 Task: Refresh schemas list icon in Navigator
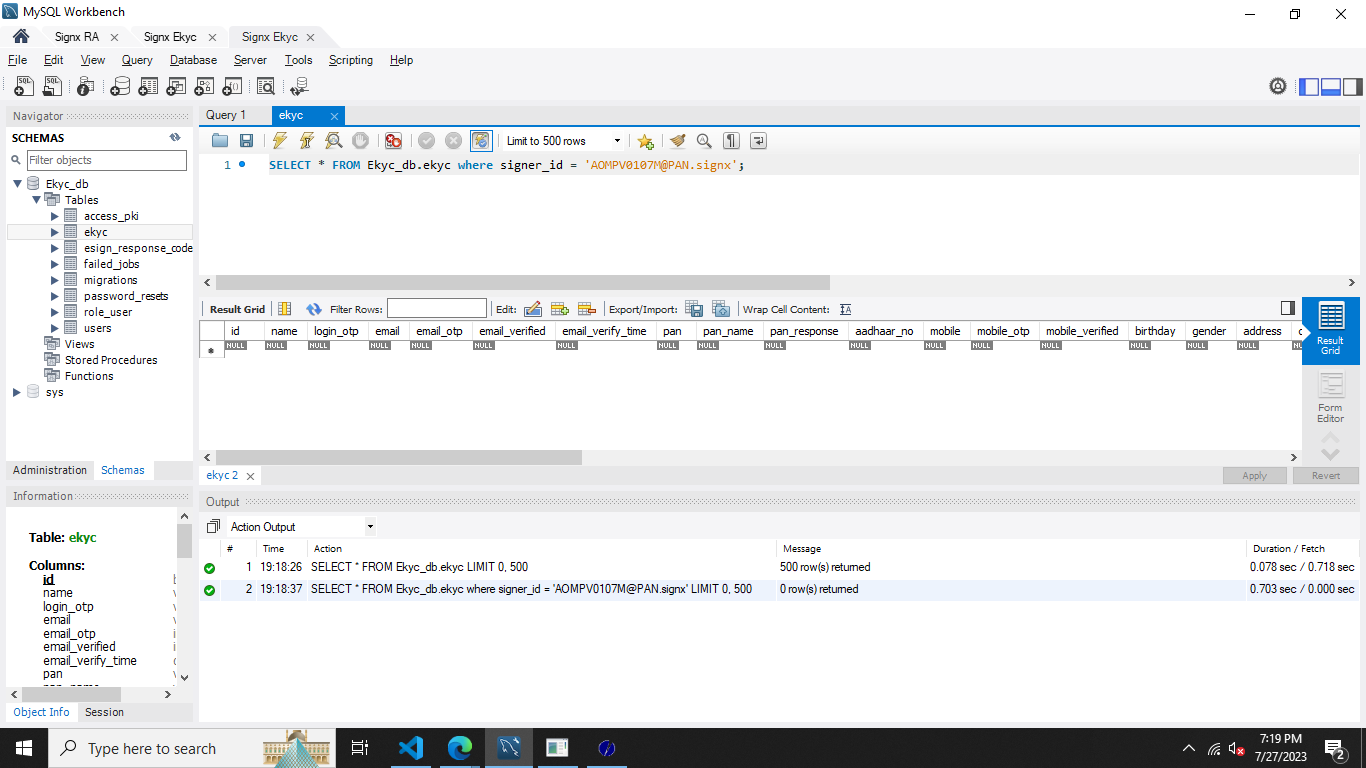tap(175, 137)
